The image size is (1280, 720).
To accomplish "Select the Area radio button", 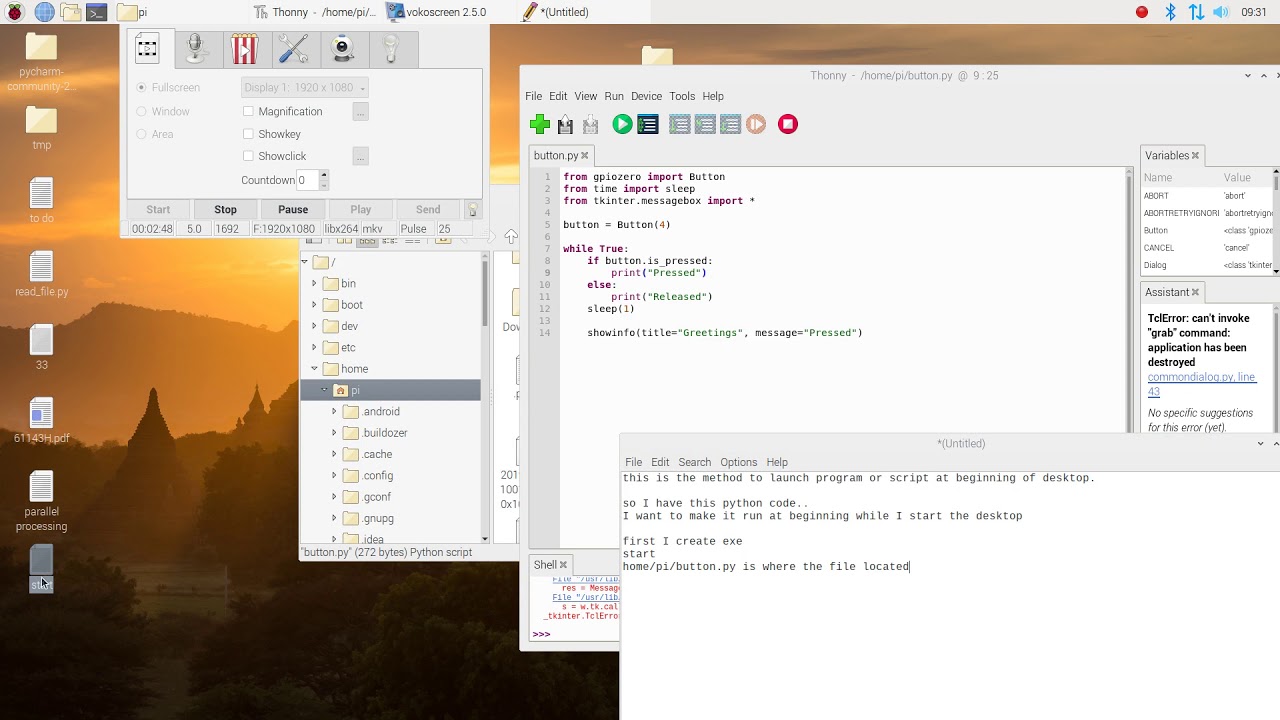I will (x=141, y=134).
